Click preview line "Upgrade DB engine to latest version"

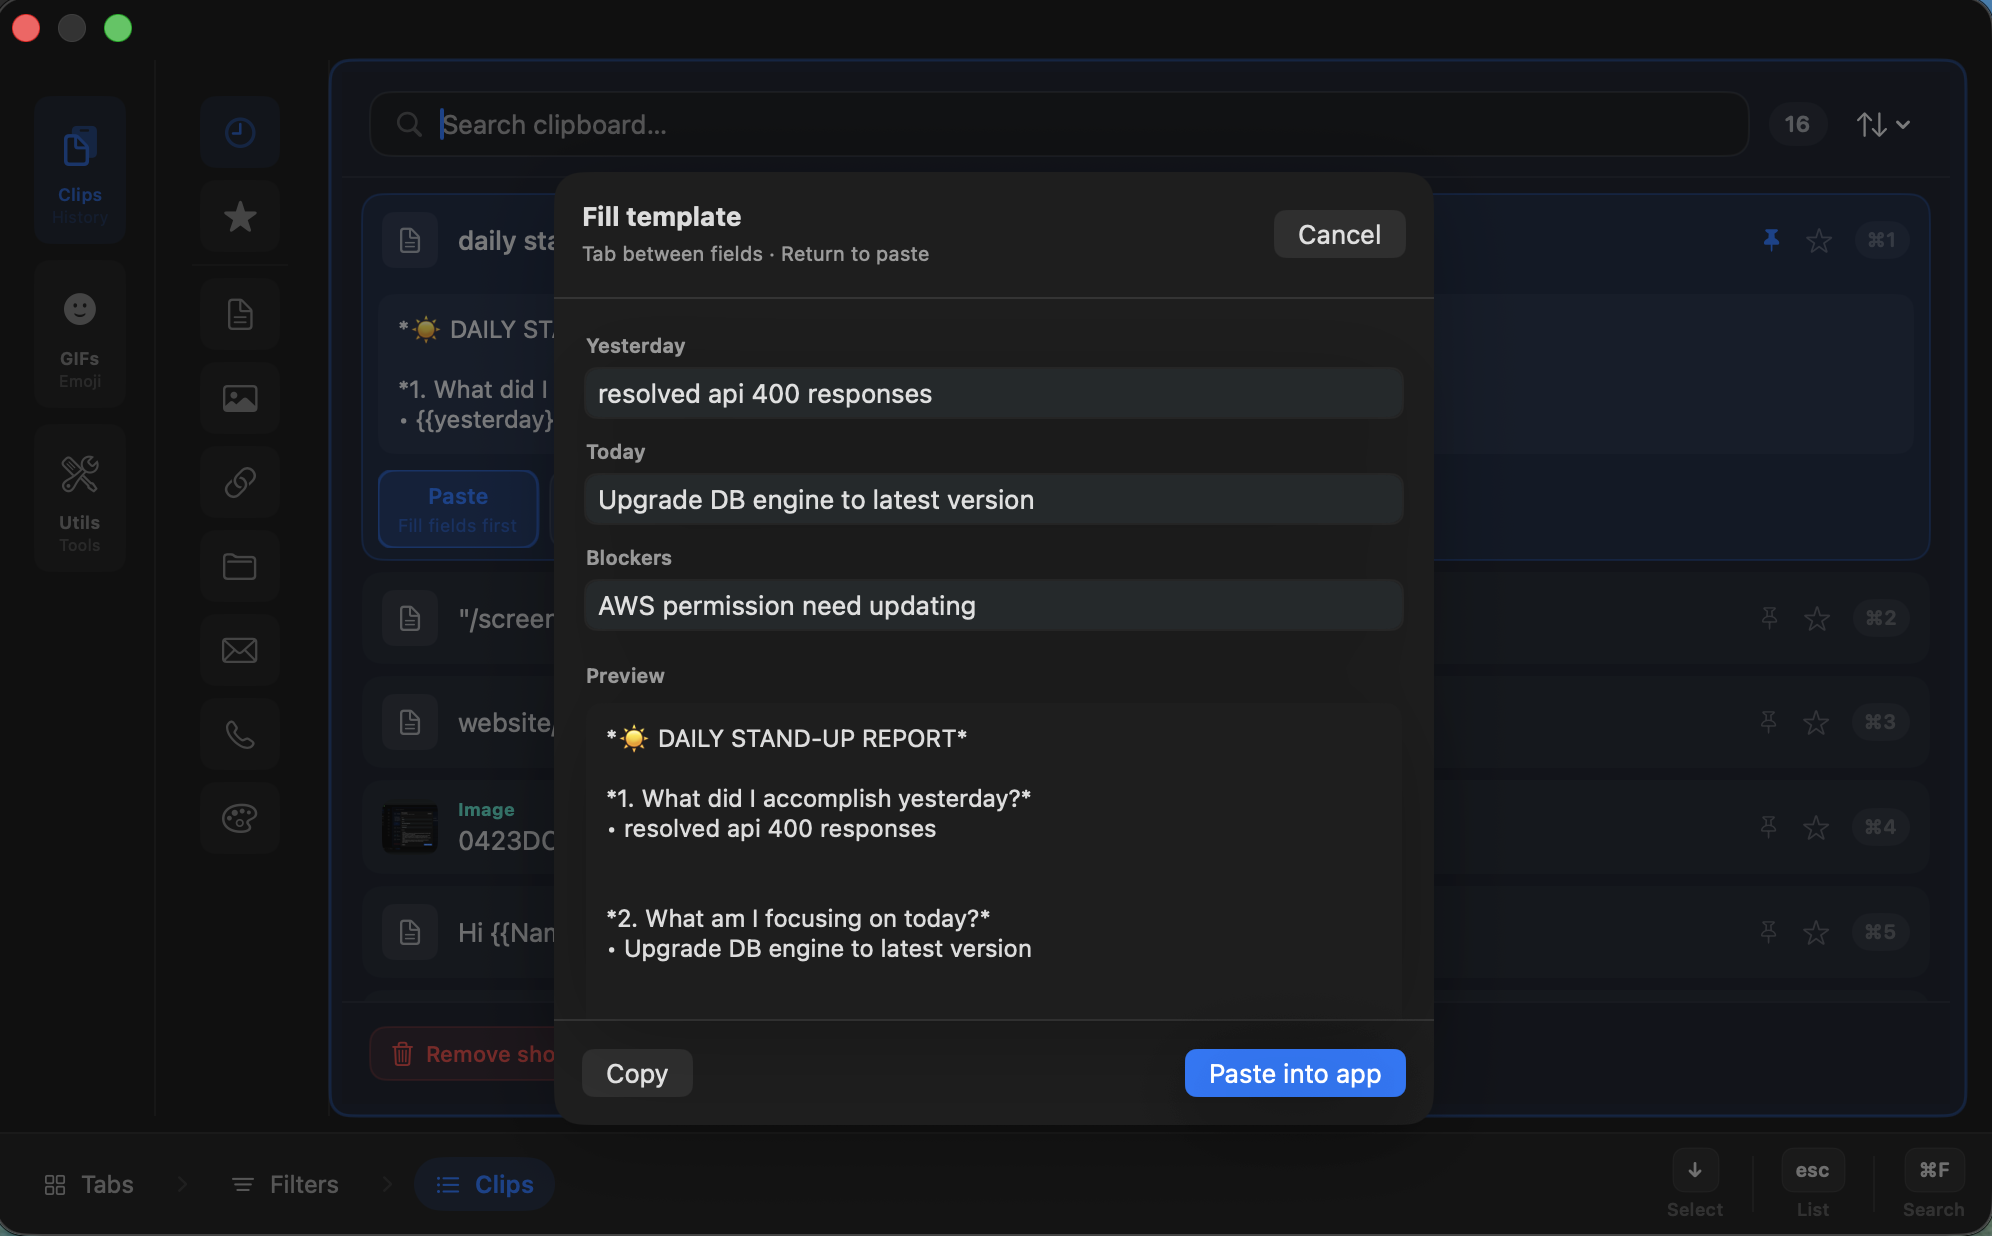827,949
